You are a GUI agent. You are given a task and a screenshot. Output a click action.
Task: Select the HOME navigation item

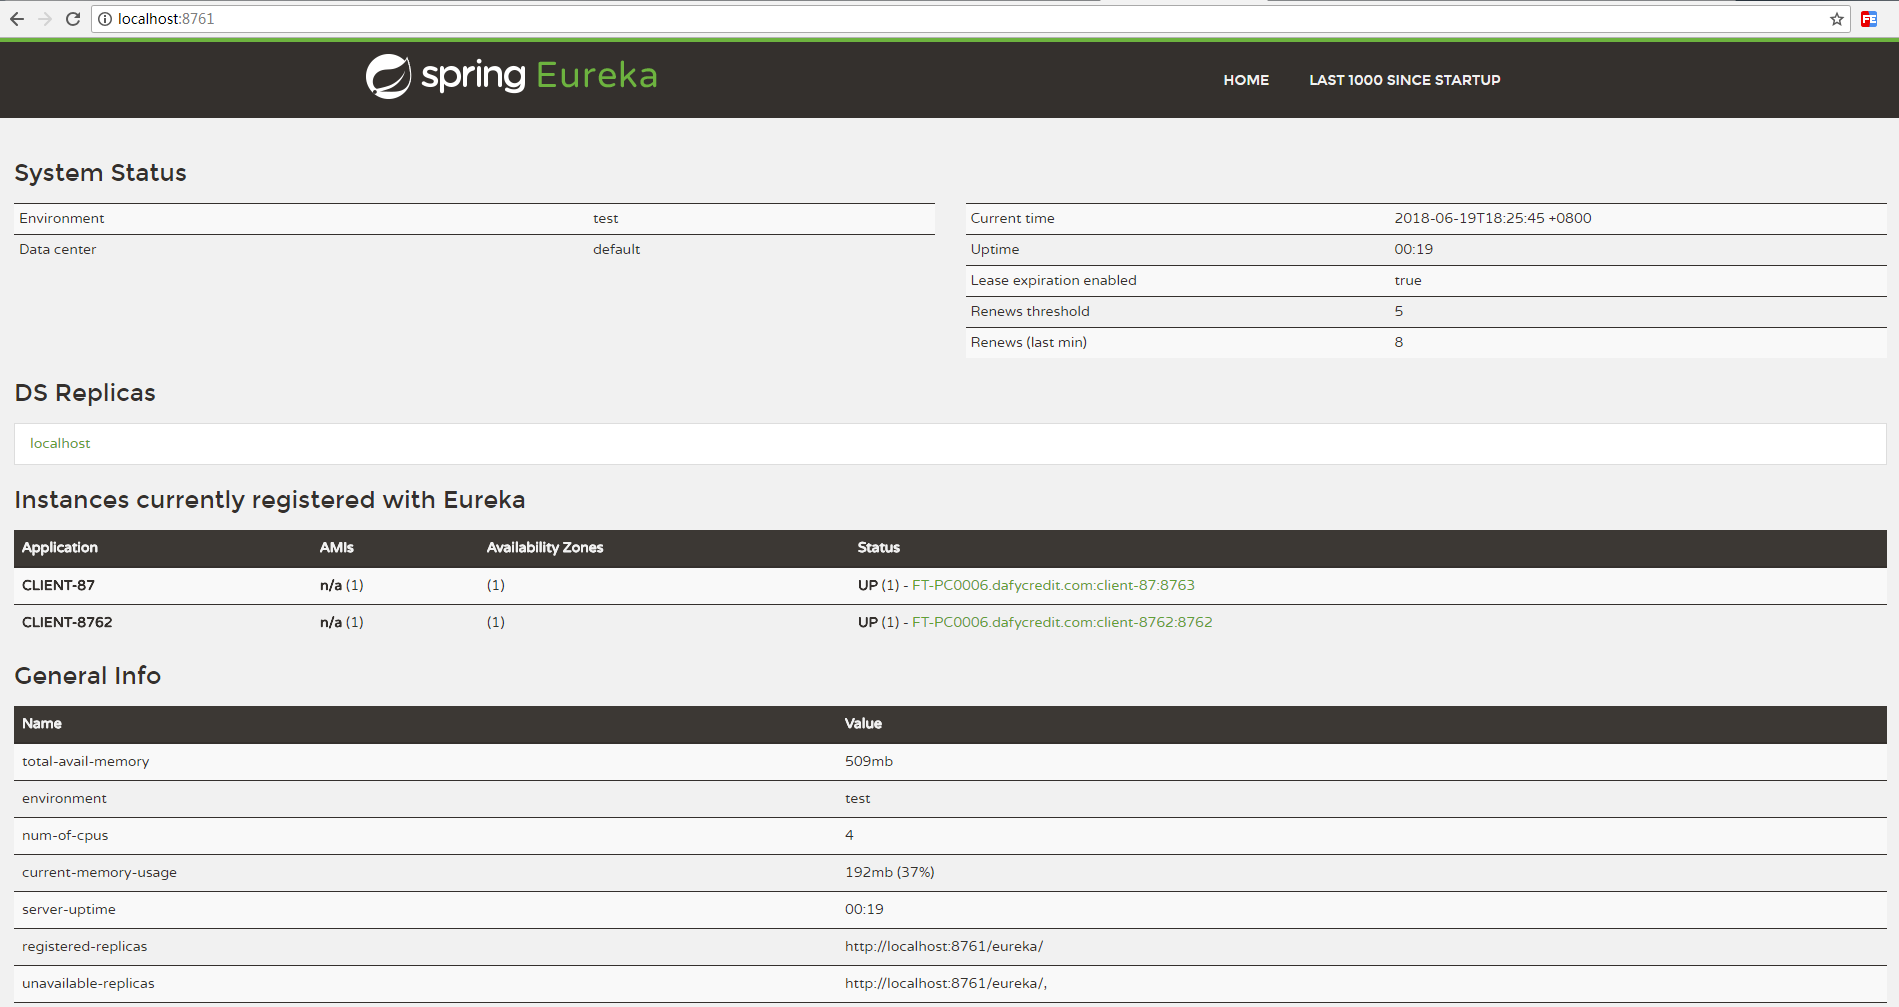pos(1245,80)
